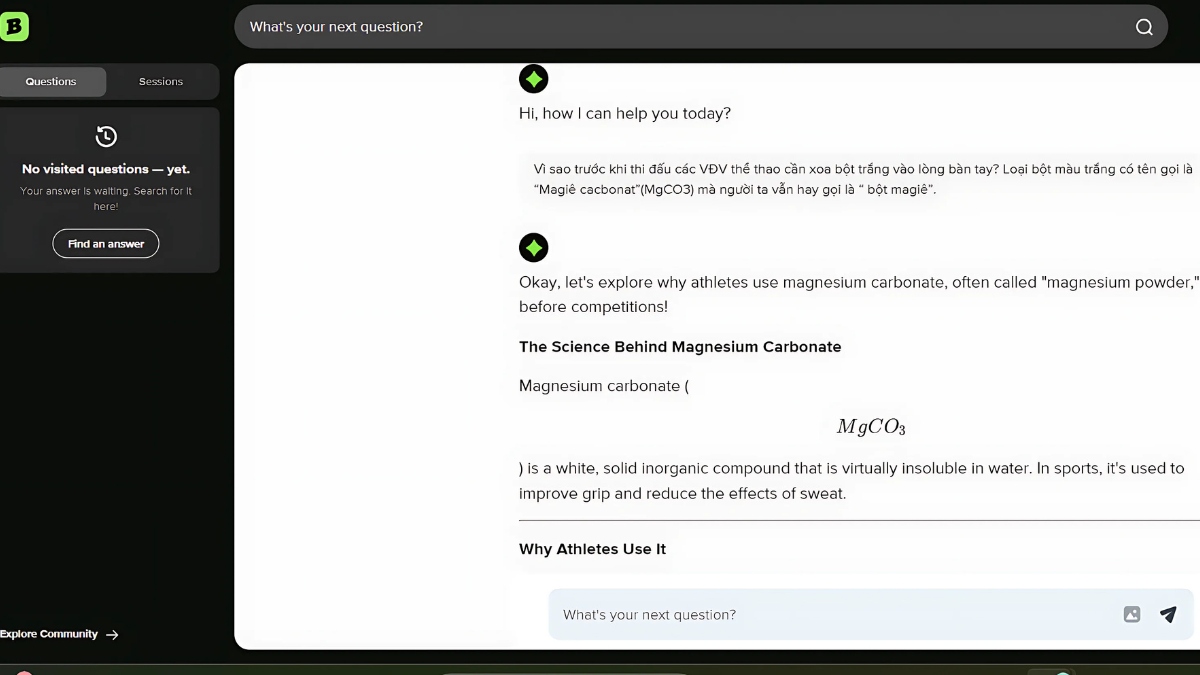Click the Why Athletes Use It heading
Screen dimensions: 1200x675
click(x=592, y=549)
